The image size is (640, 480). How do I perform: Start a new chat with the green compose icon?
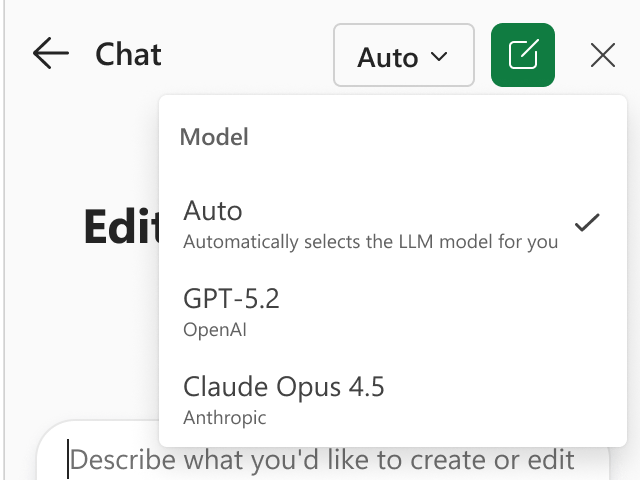coord(523,54)
